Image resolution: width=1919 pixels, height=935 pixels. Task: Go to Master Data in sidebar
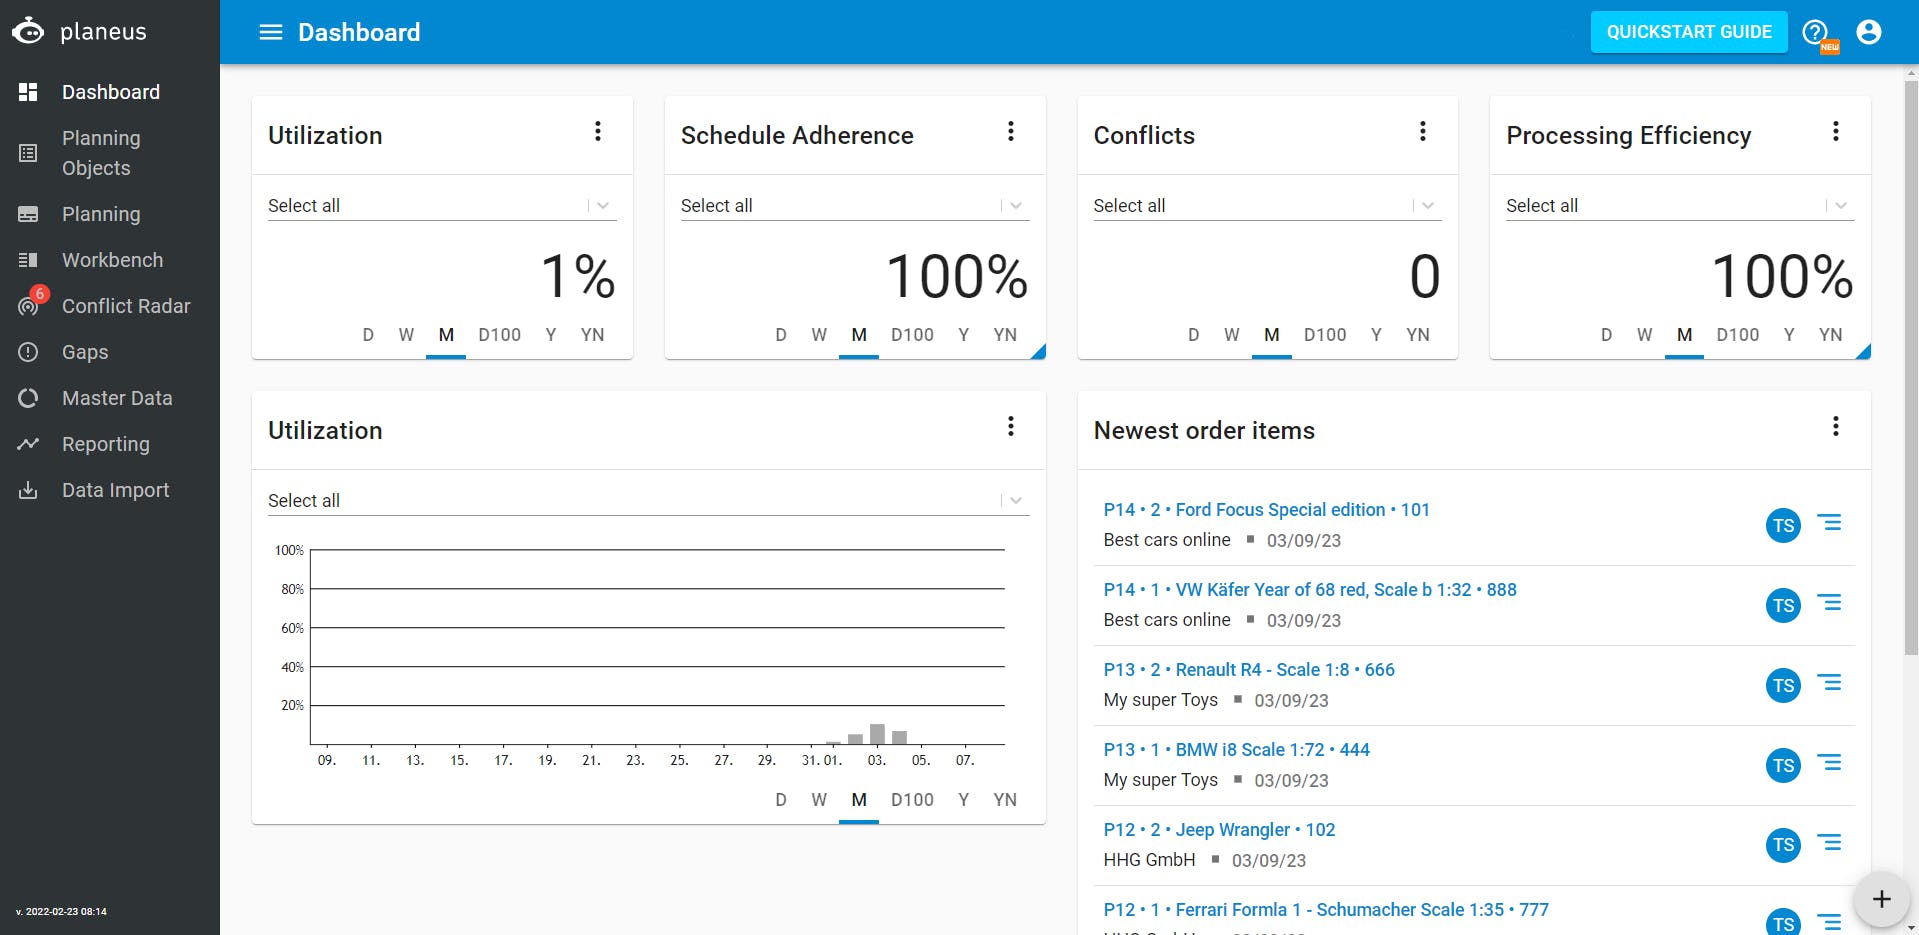pos(116,398)
